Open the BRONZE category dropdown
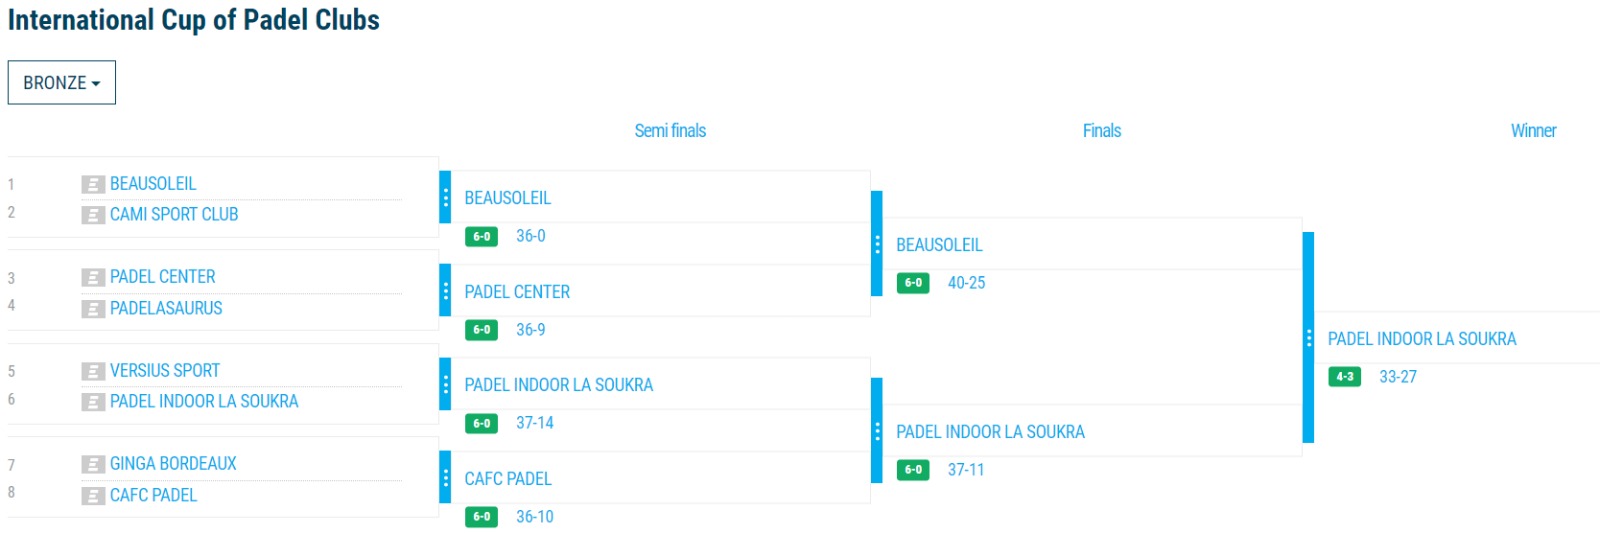 [x=62, y=82]
